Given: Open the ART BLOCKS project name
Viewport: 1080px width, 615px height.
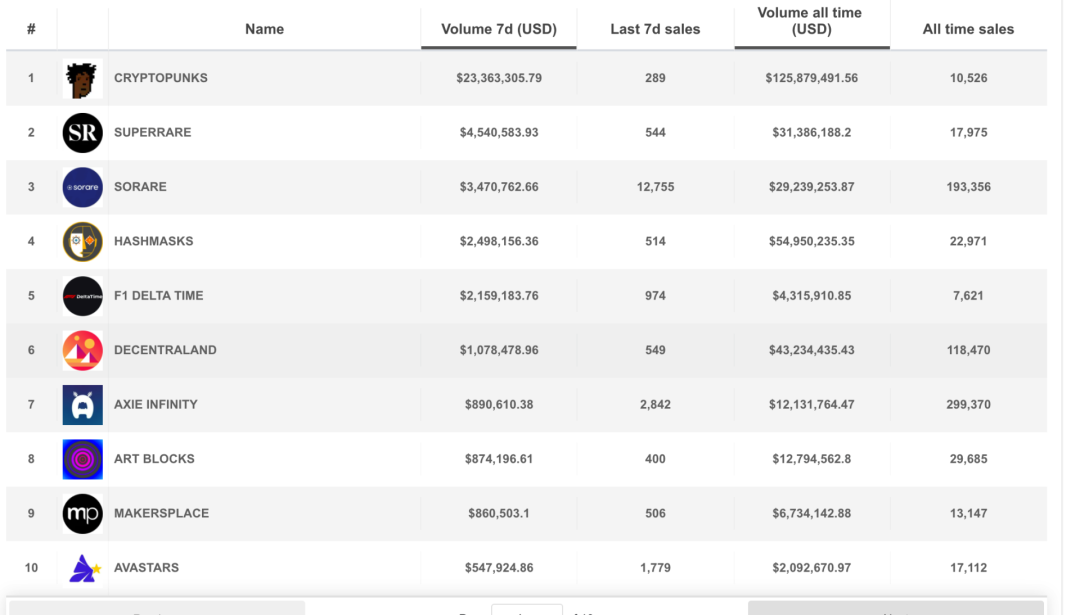Looking at the screenshot, I should click(154, 459).
